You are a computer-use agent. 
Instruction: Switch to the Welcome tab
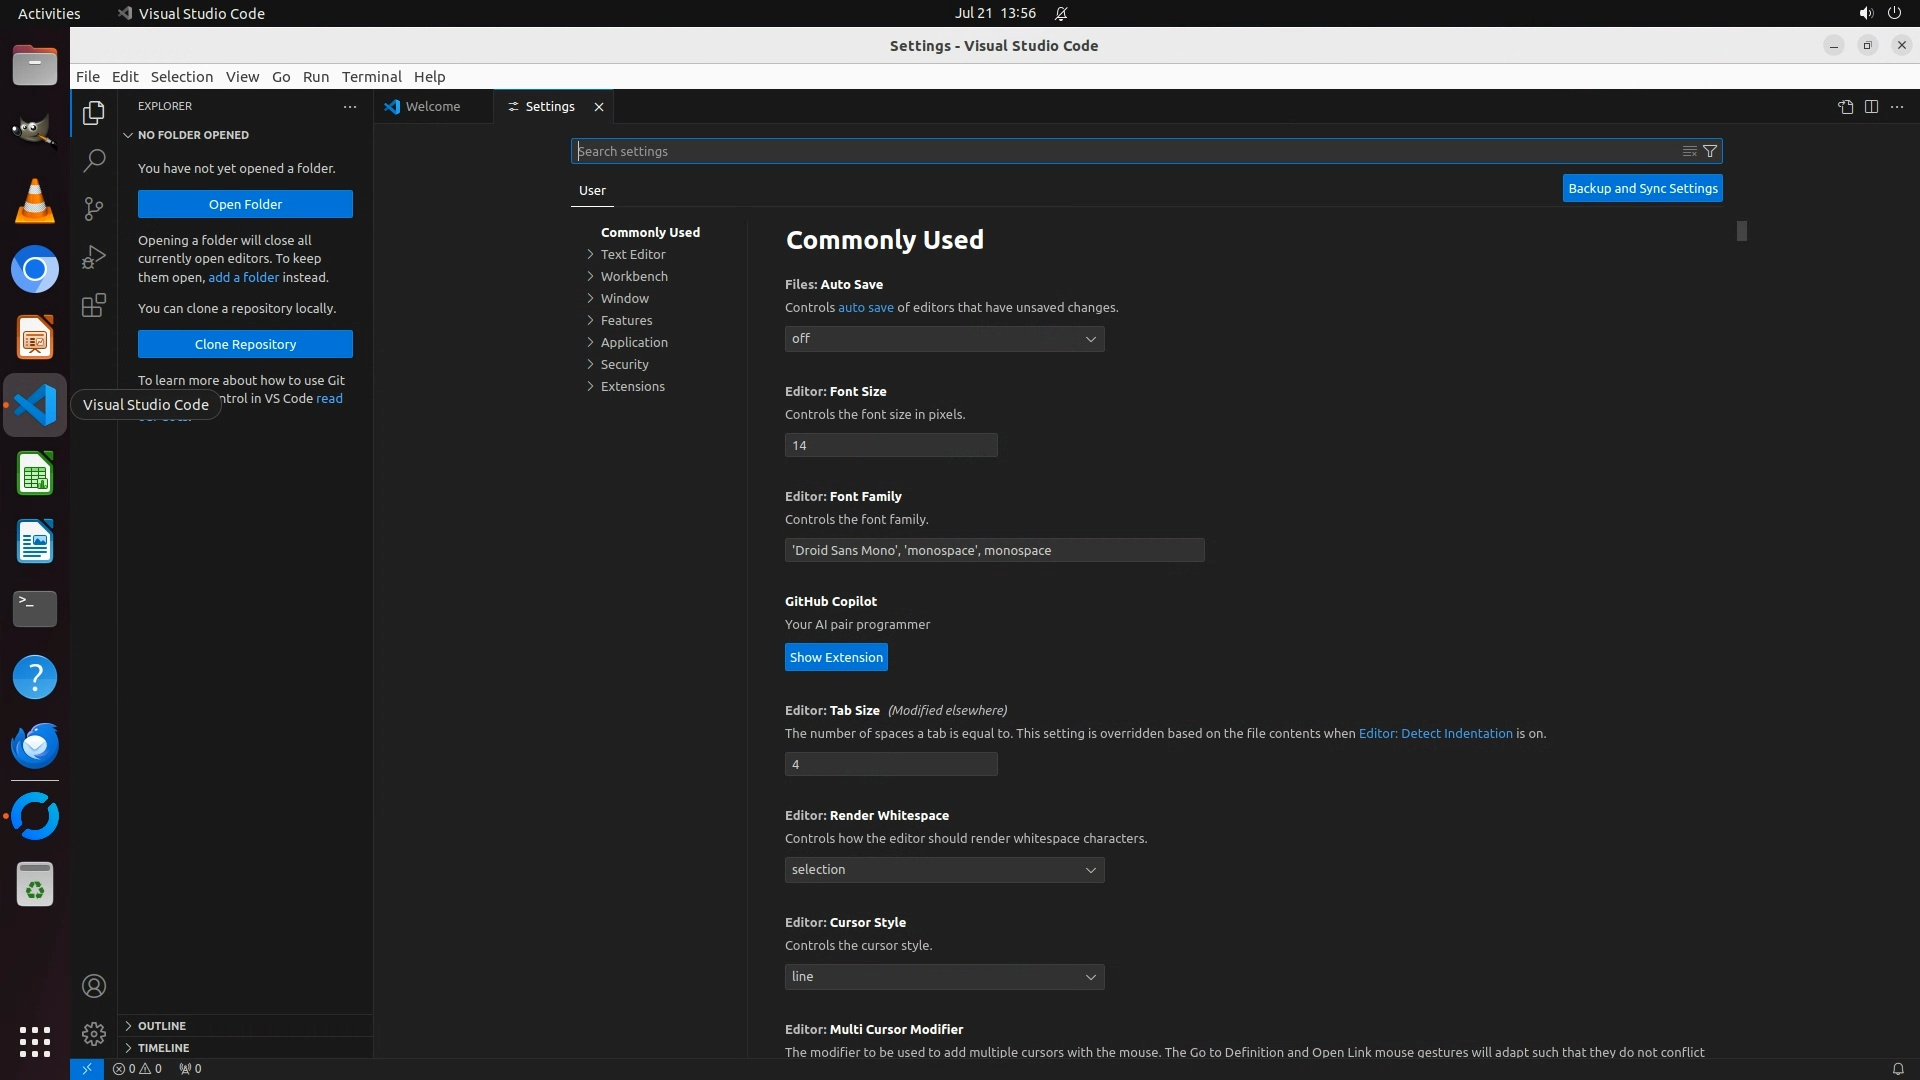coord(432,107)
